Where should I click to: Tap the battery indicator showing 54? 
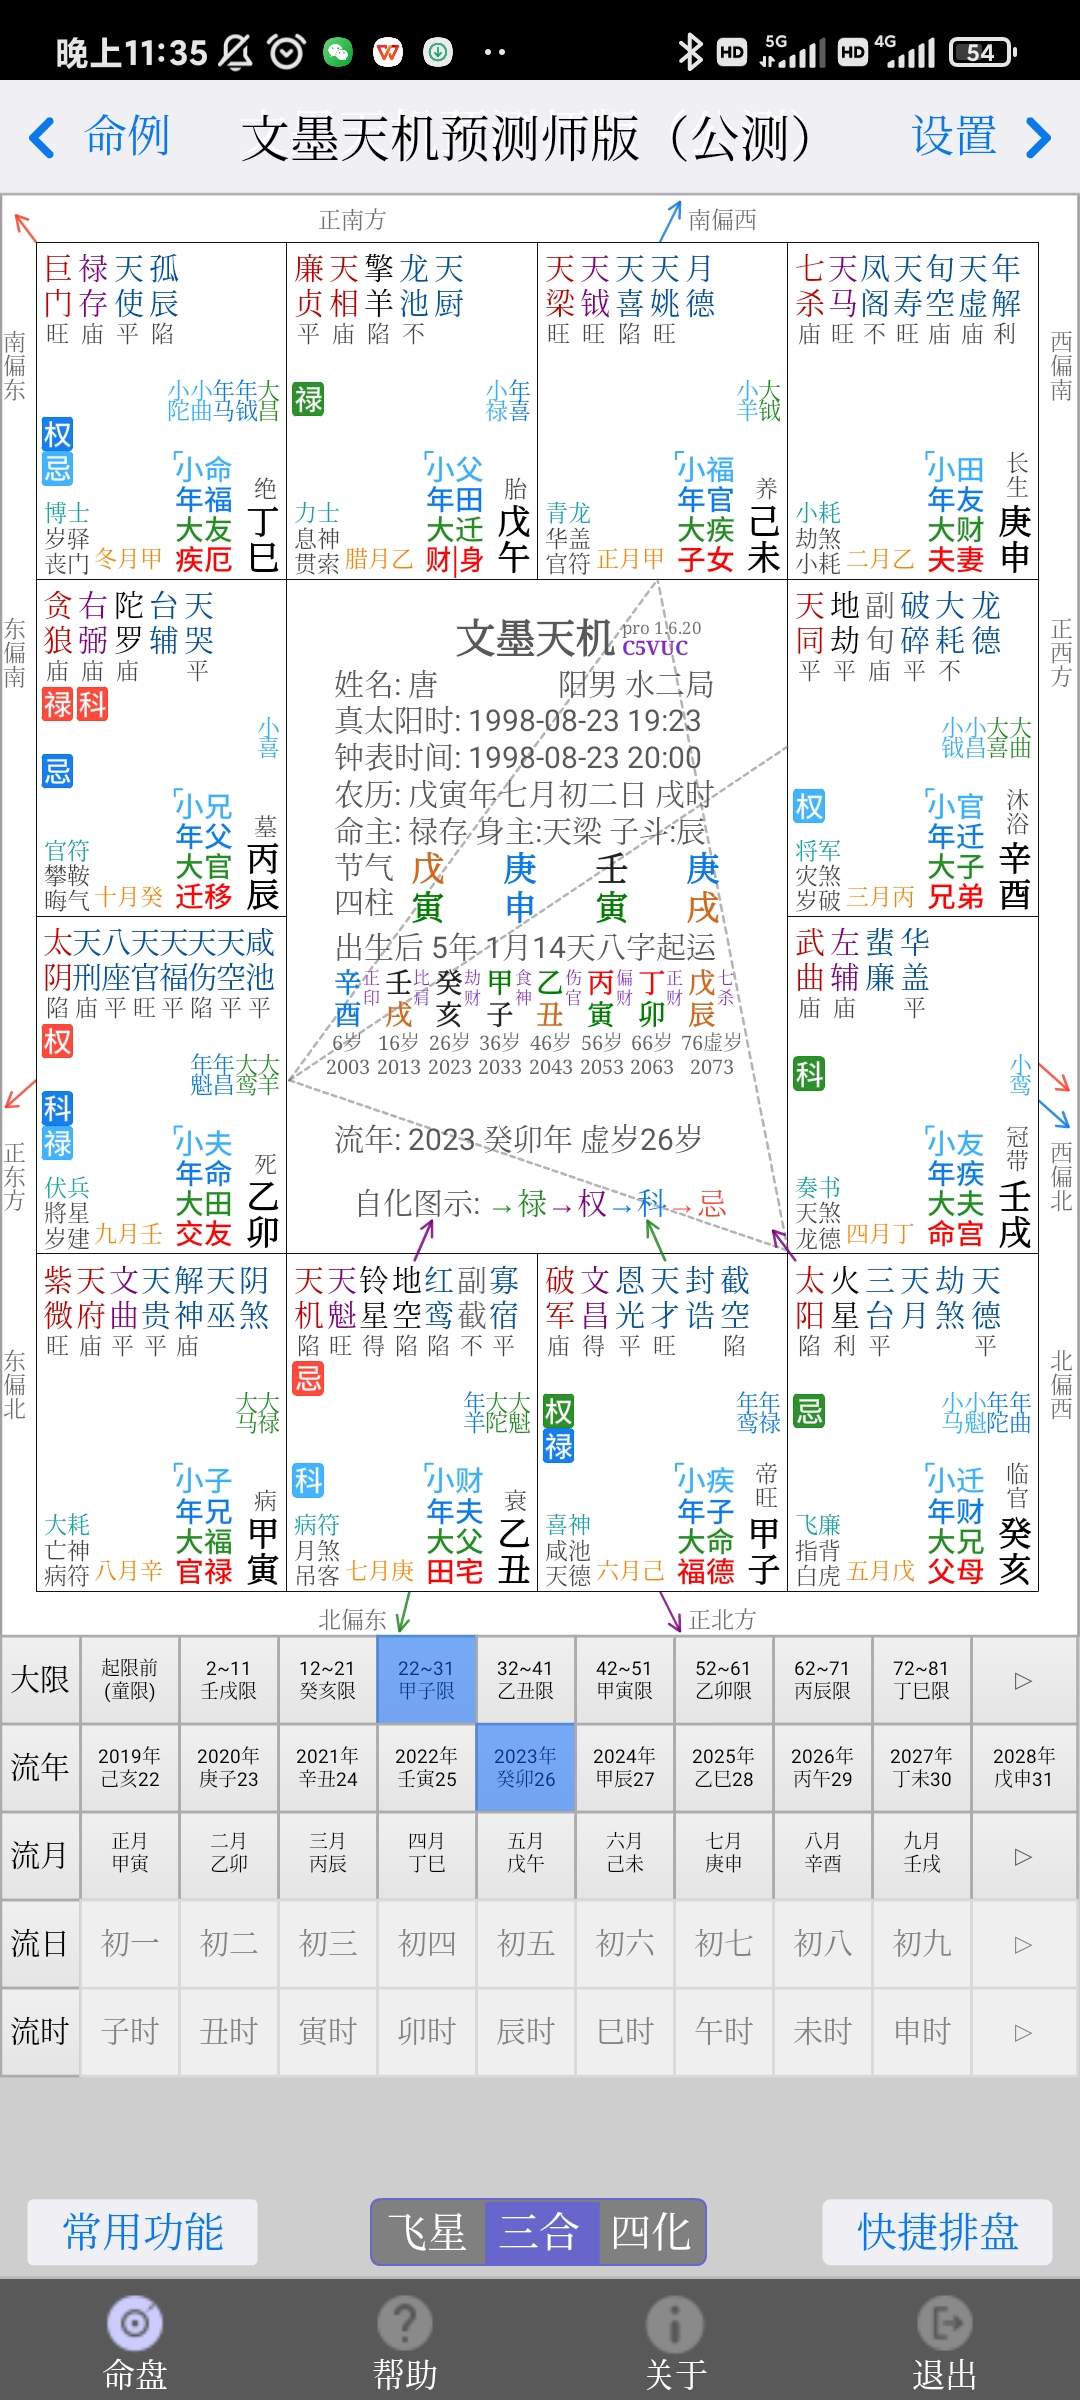tap(982, 52)
